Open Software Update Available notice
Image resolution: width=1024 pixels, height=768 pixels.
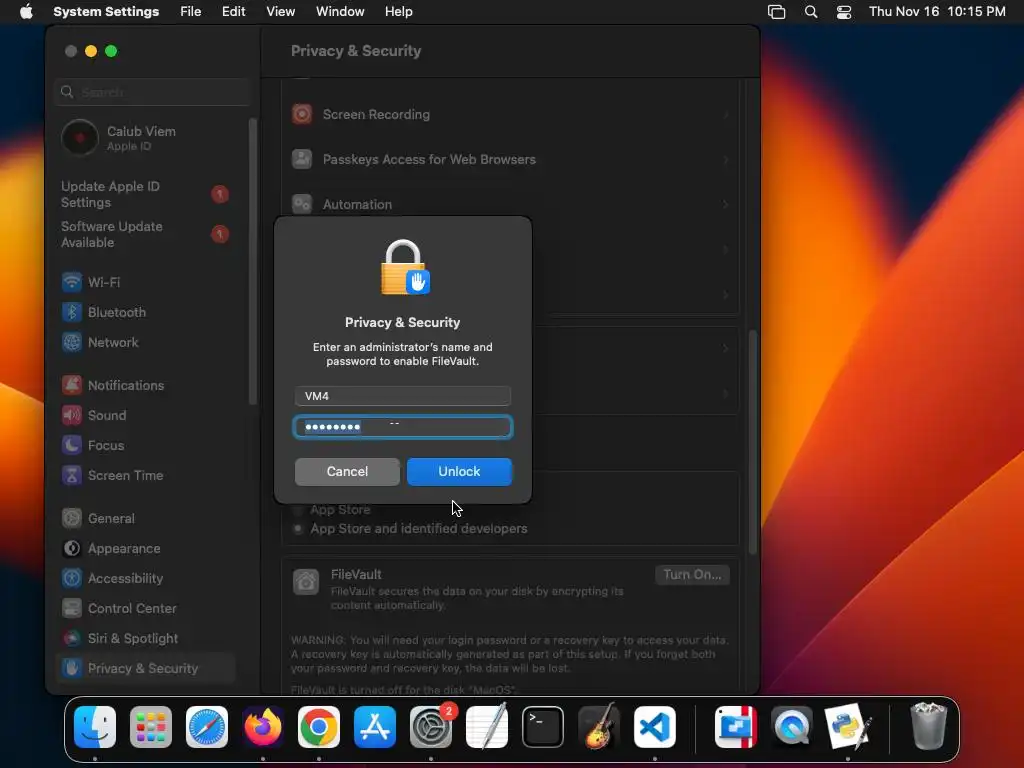click(x=145, y=234)
